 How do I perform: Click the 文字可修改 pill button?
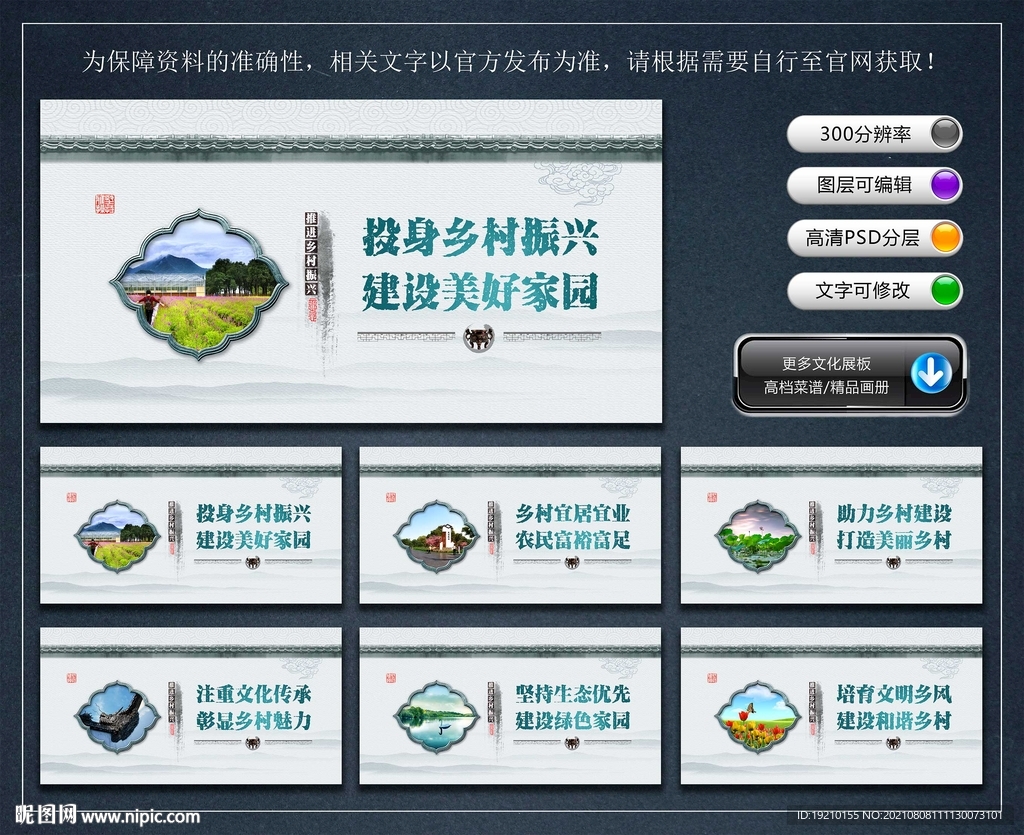[x=874, y=291]
